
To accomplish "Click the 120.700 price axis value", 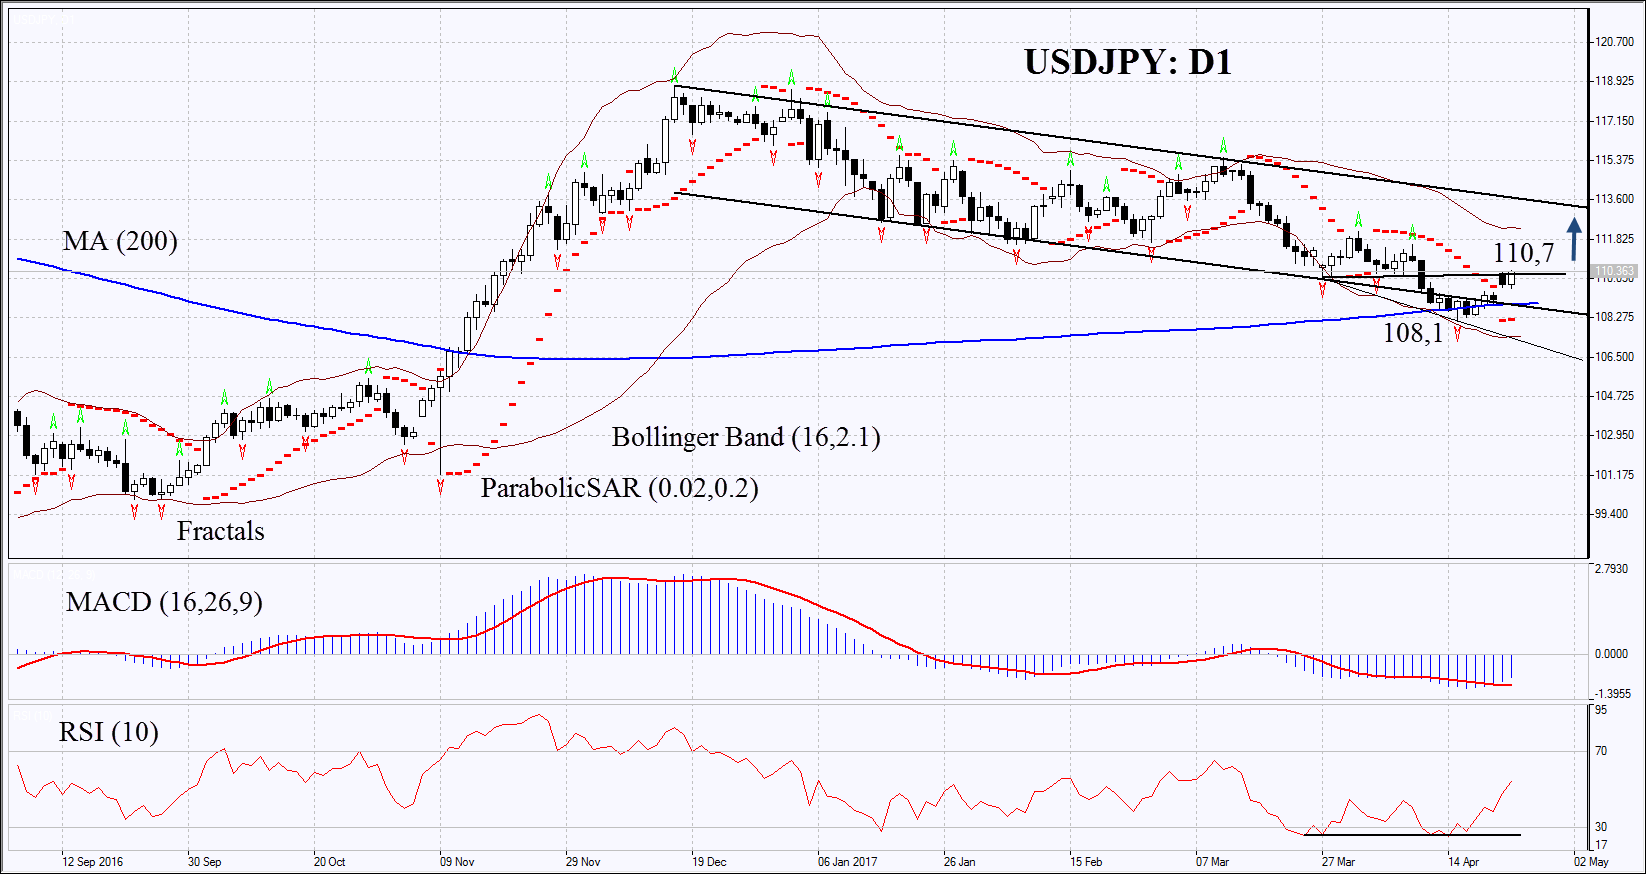I will (x=1615, y=42).
